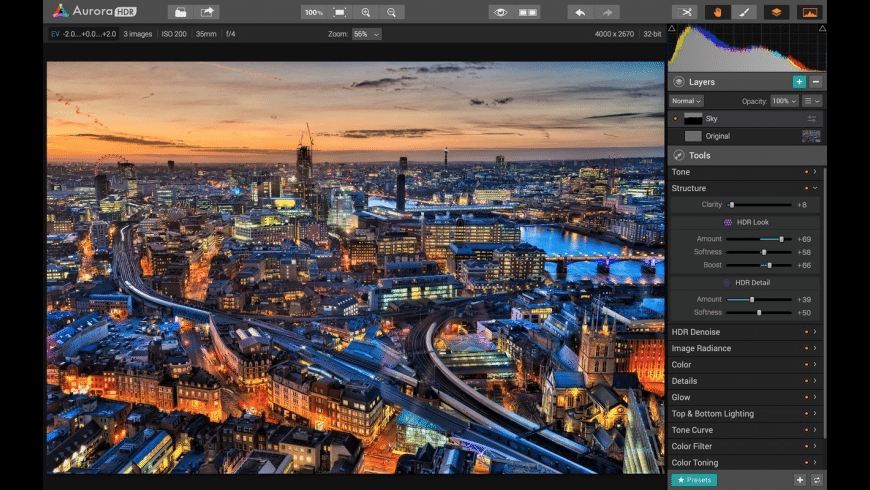The image size is (870, 490).
Task: Toggle the HDR Denoise enable dot
Action: point(806,332)
